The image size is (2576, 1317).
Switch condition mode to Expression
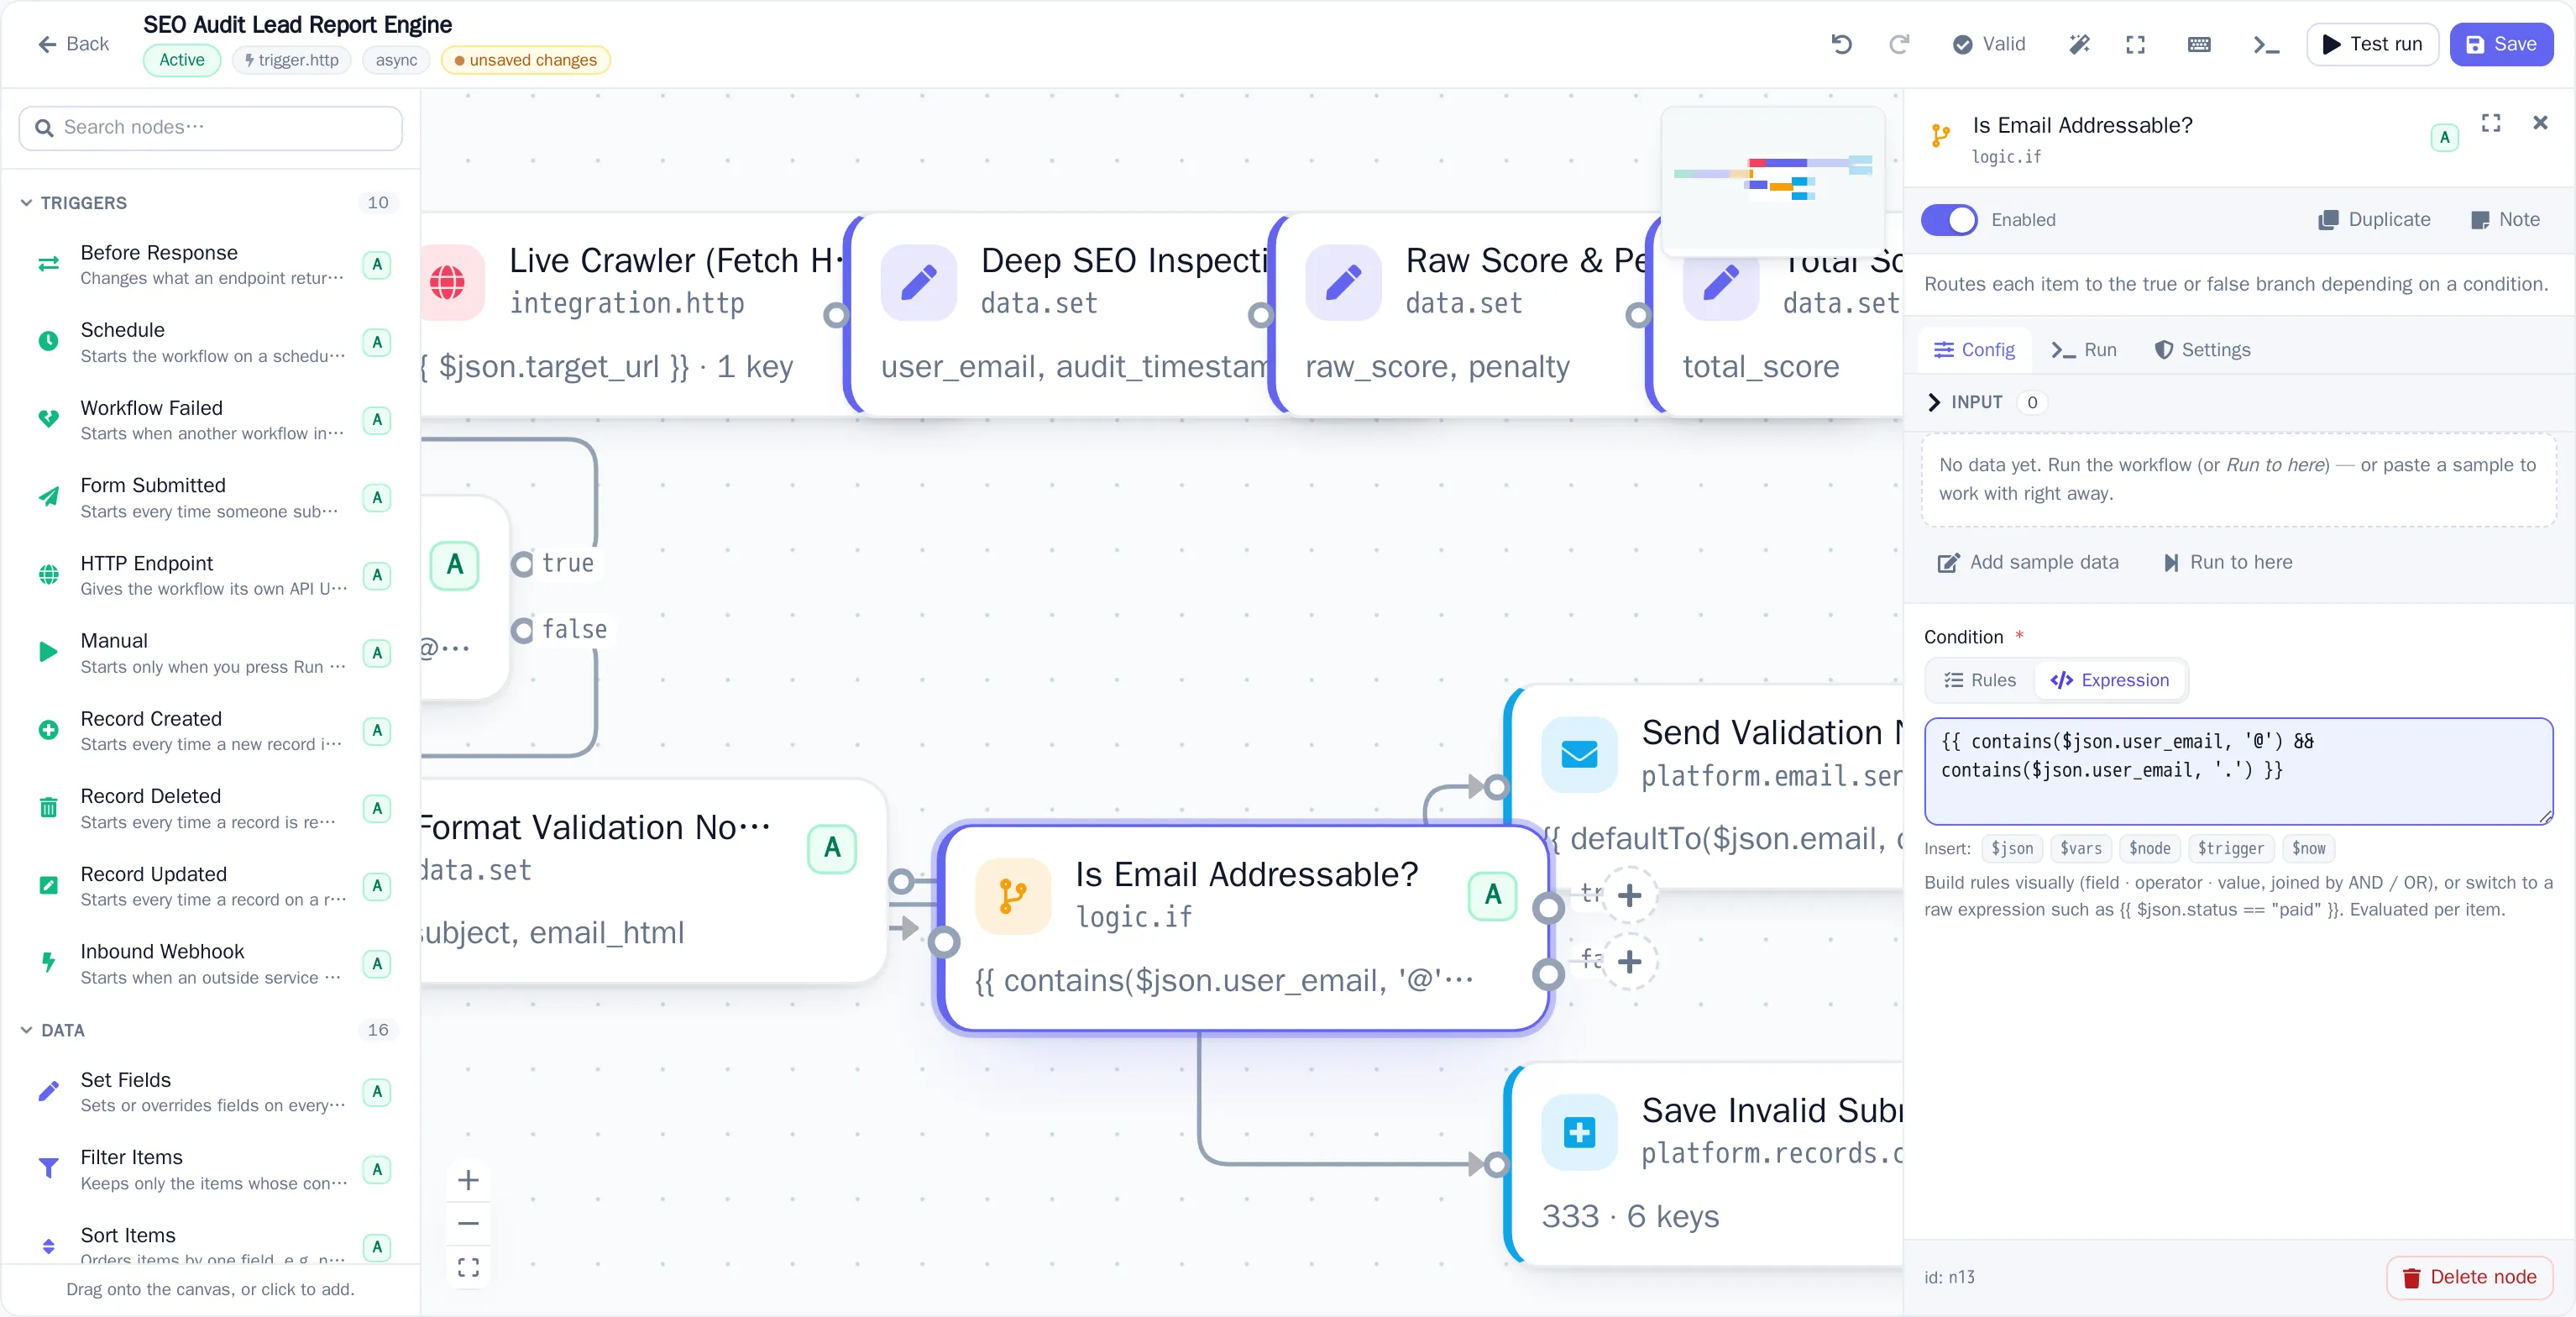click(x=2109, y=680)
